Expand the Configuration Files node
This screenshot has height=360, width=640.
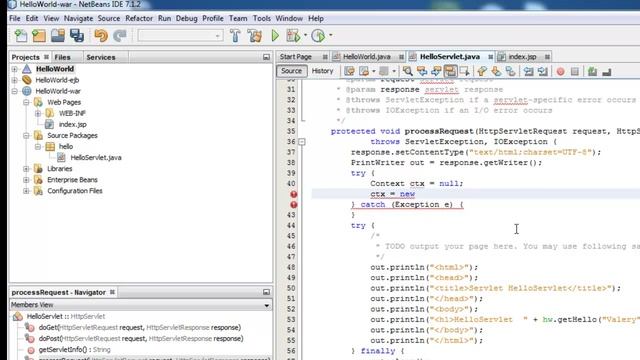tap(26, 191)
